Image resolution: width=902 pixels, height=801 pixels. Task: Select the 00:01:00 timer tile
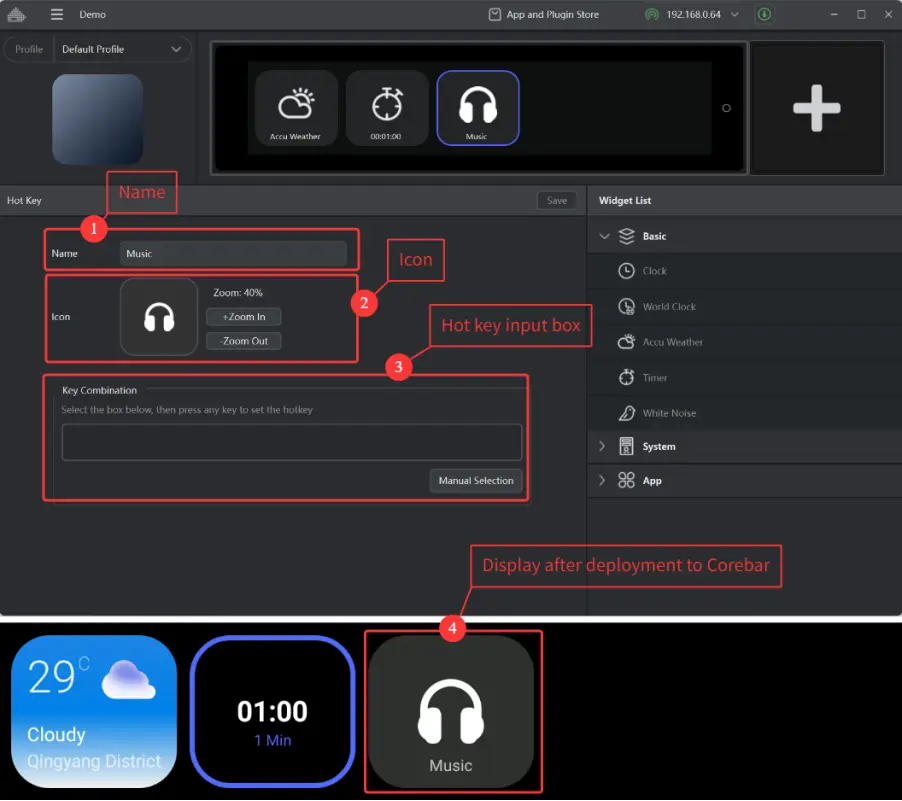tap(387, 108)
